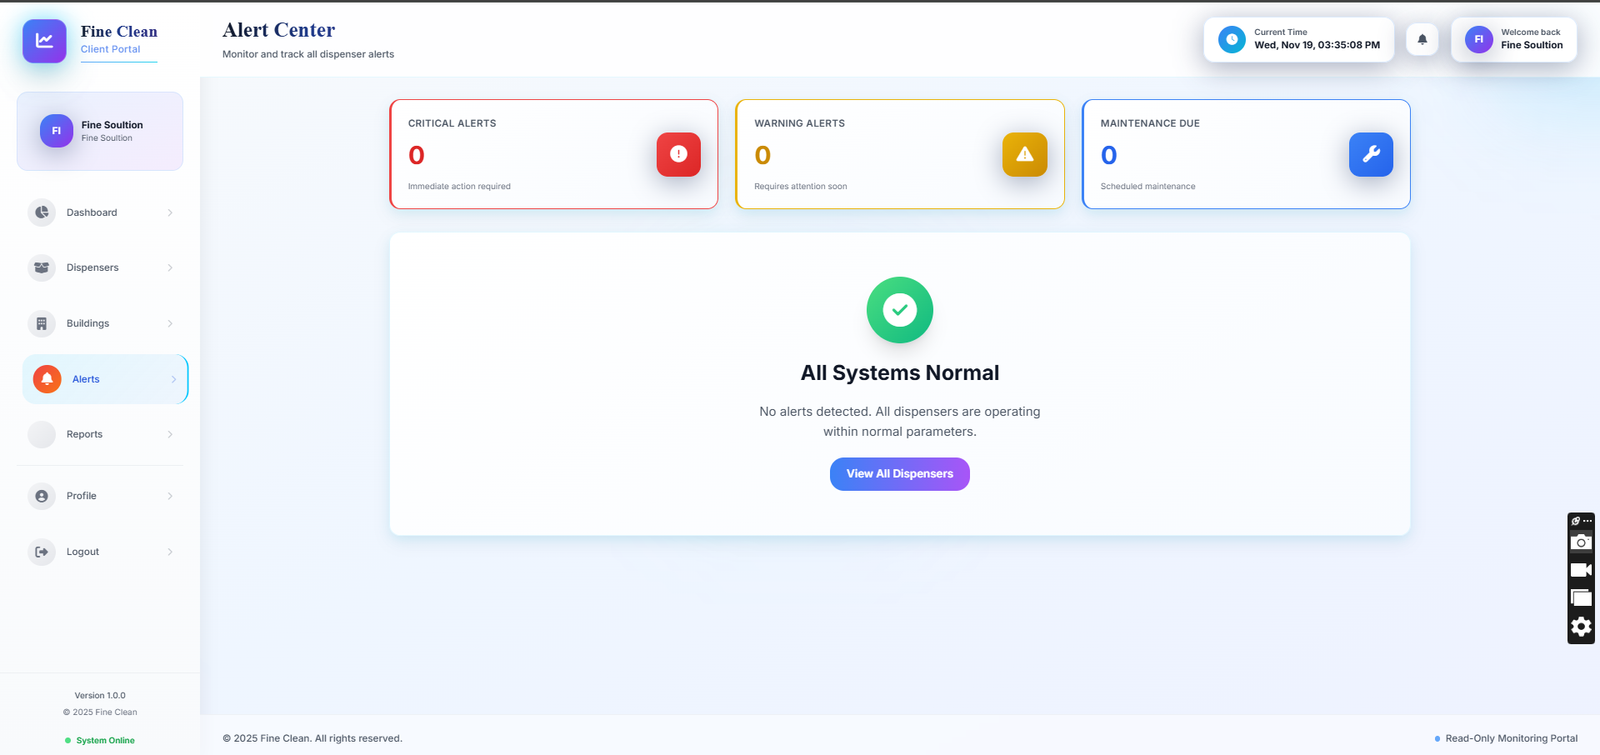
Task: Click the blue maintenance wrench icon
Action: [1370, 154]
